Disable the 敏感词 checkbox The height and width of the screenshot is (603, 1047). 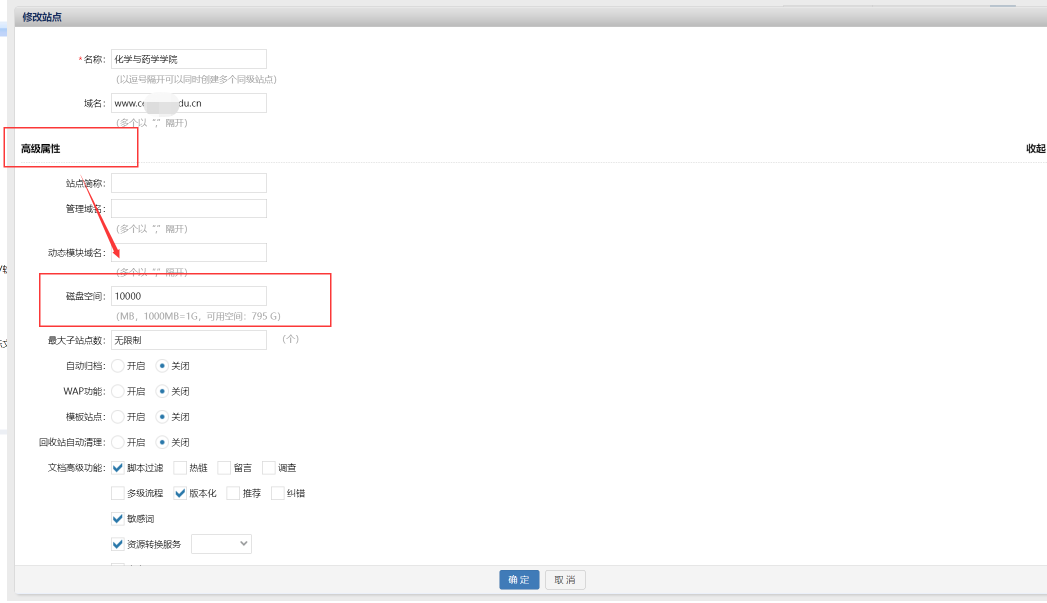point(118,519)
